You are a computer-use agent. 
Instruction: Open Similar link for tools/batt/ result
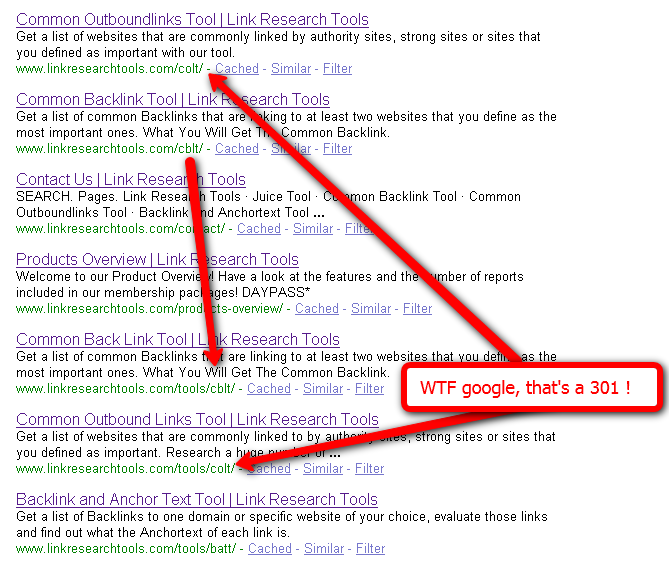pos(324,548)
